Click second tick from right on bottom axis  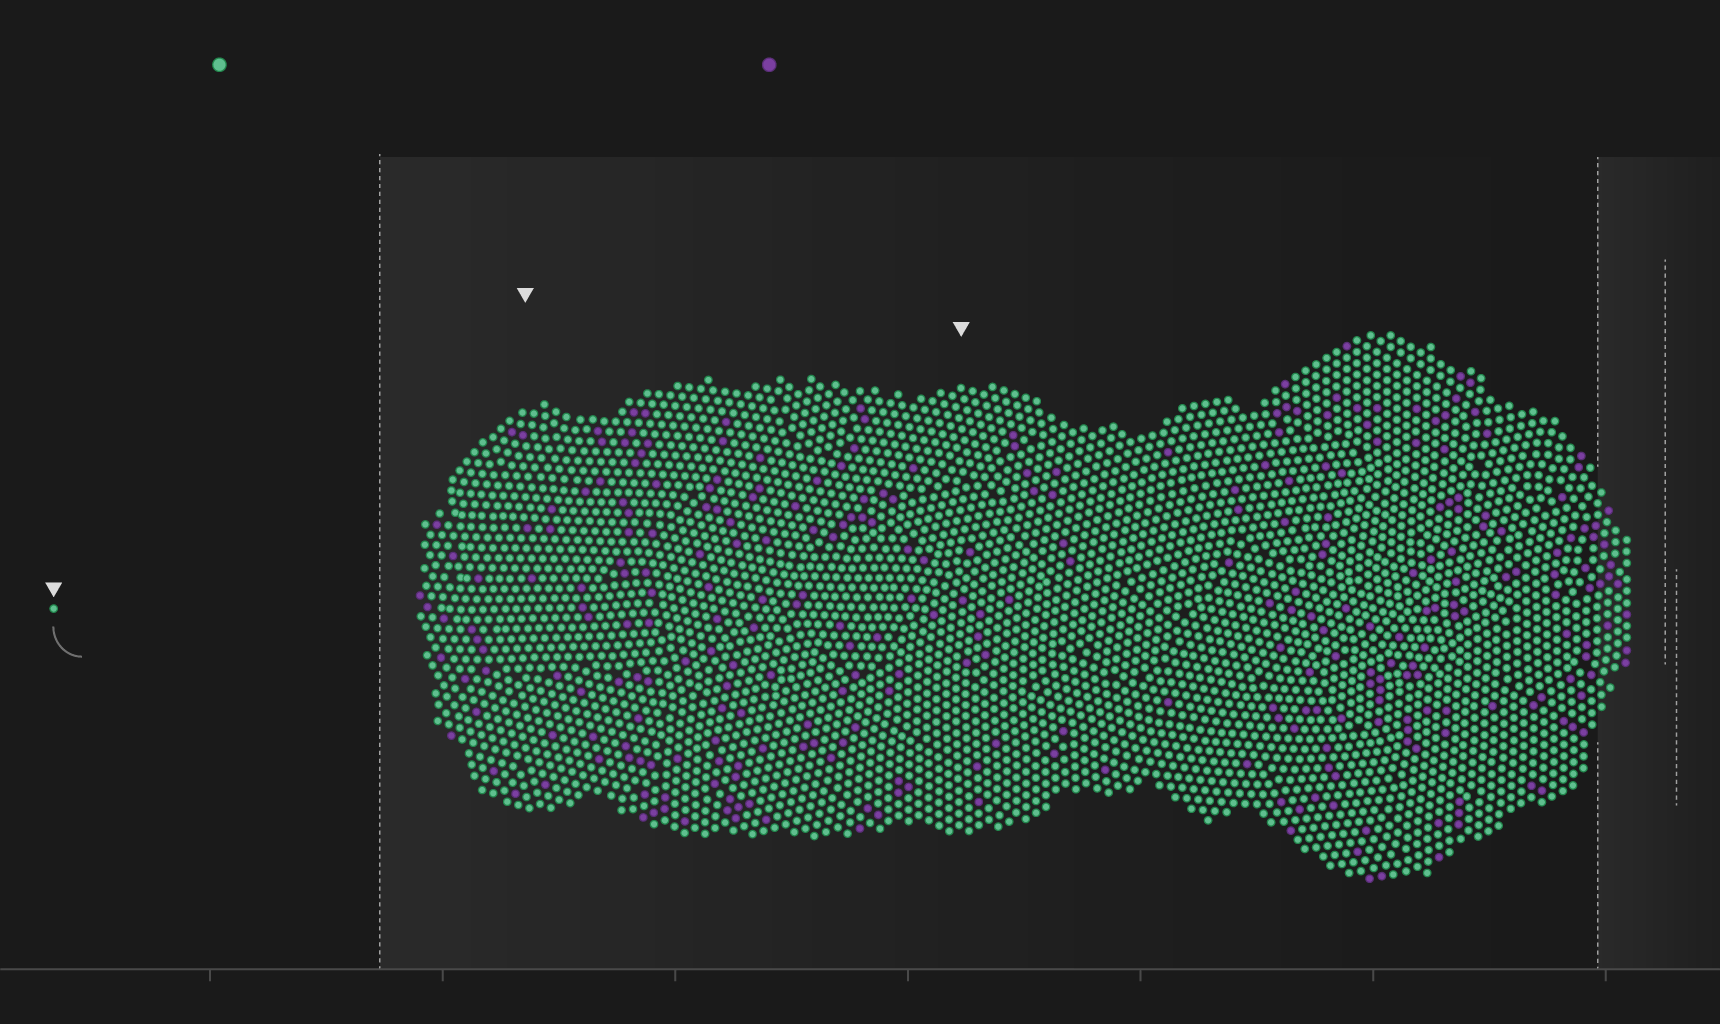(1373, 974)
